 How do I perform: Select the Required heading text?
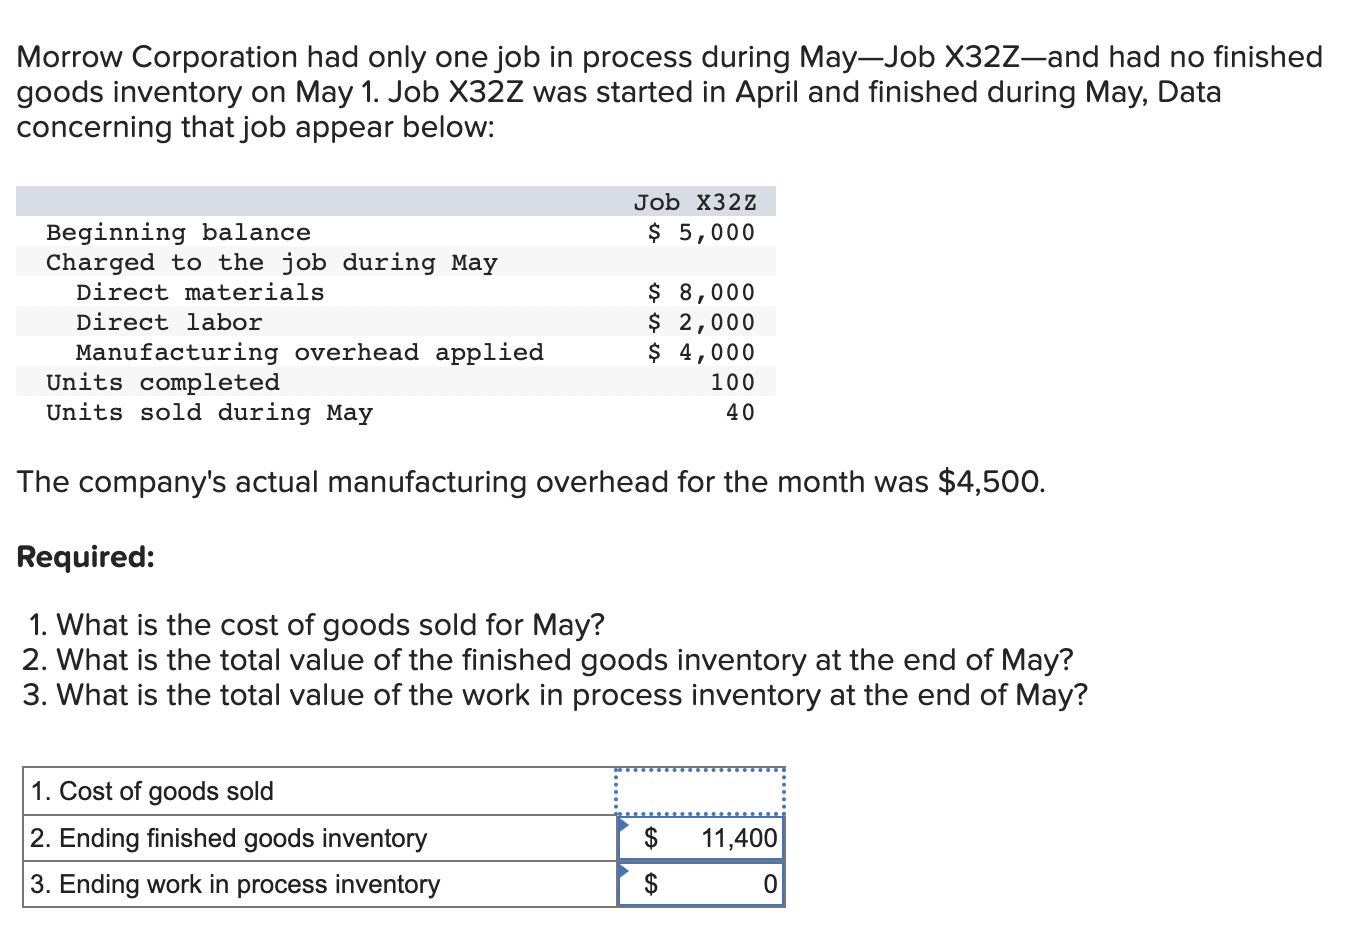click(85, 557)
